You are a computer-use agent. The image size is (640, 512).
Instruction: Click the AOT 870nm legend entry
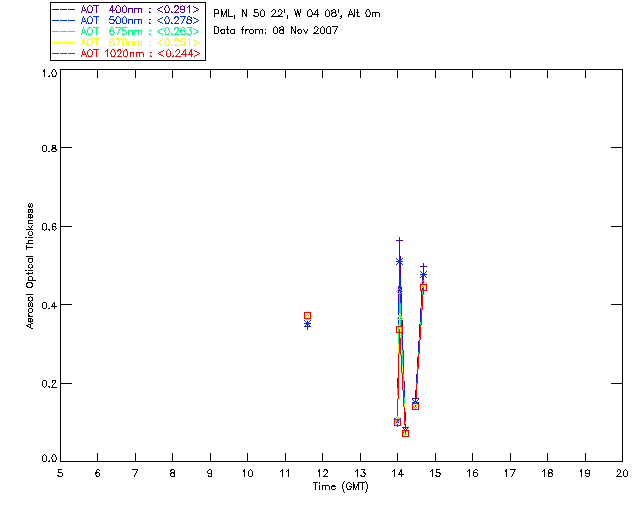coord(126,42)
